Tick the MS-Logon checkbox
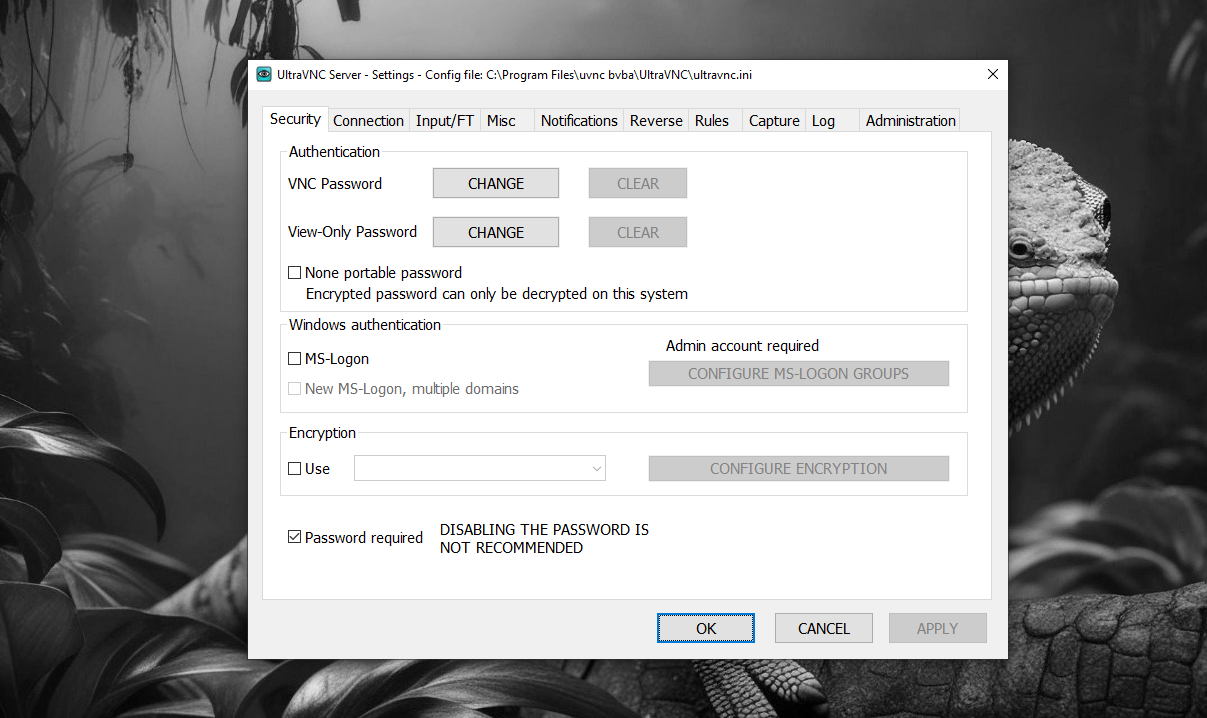 point(295,358)
